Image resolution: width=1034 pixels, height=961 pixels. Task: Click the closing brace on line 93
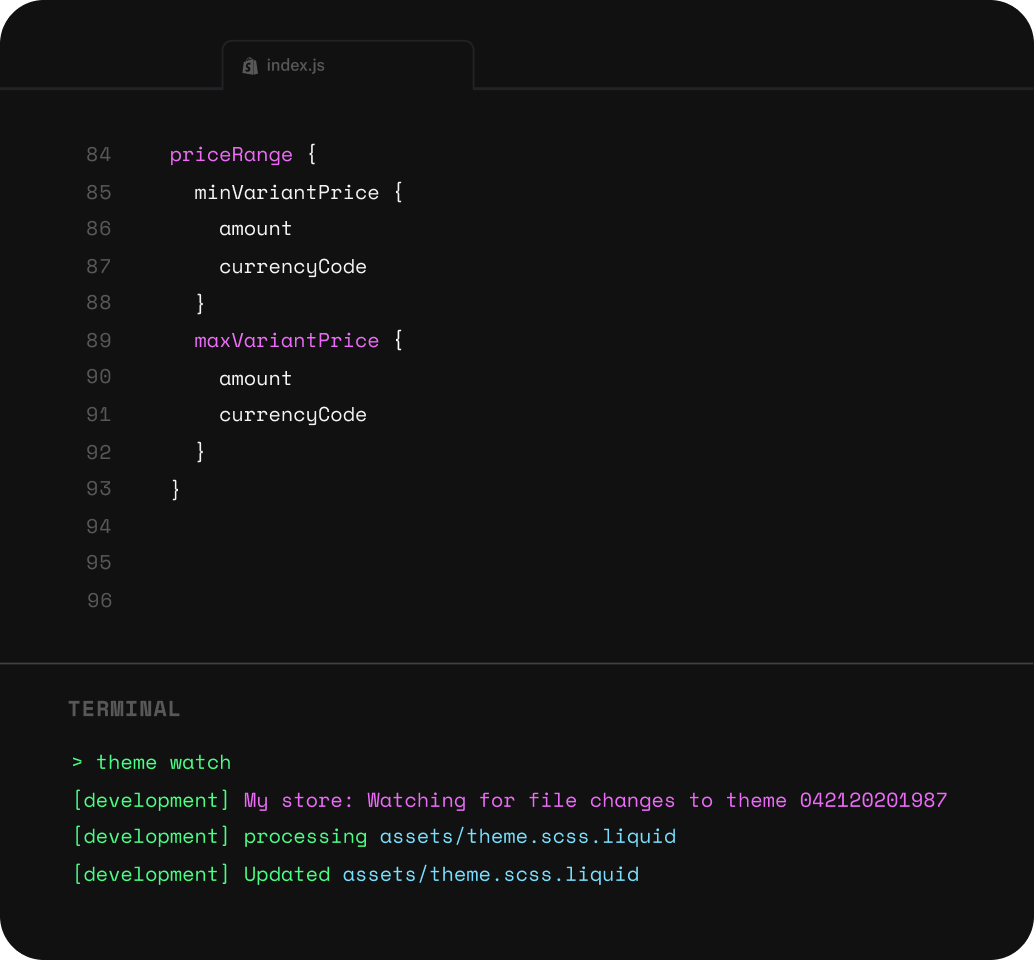(x=176, y=489)
